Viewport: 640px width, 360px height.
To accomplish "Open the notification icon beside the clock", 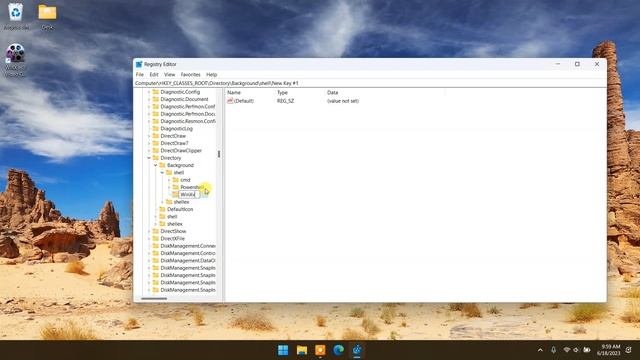I will [x=629, y=350].
